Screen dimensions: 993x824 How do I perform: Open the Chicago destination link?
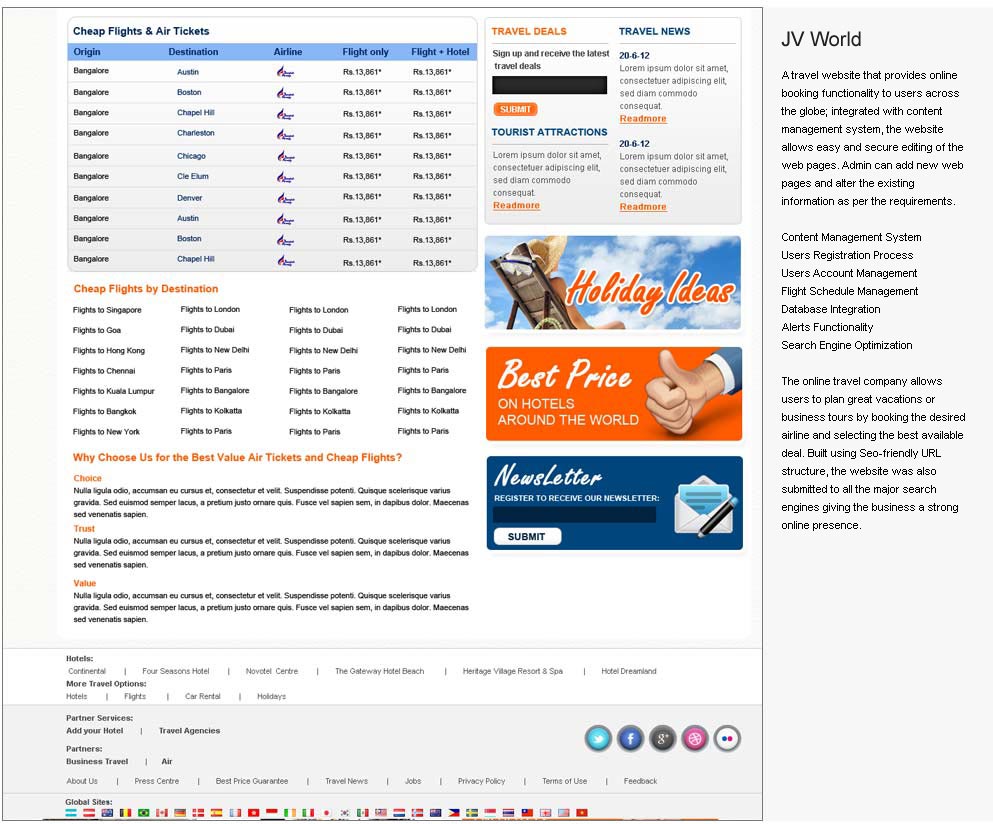pyautogui.click(x=191, y=156)
